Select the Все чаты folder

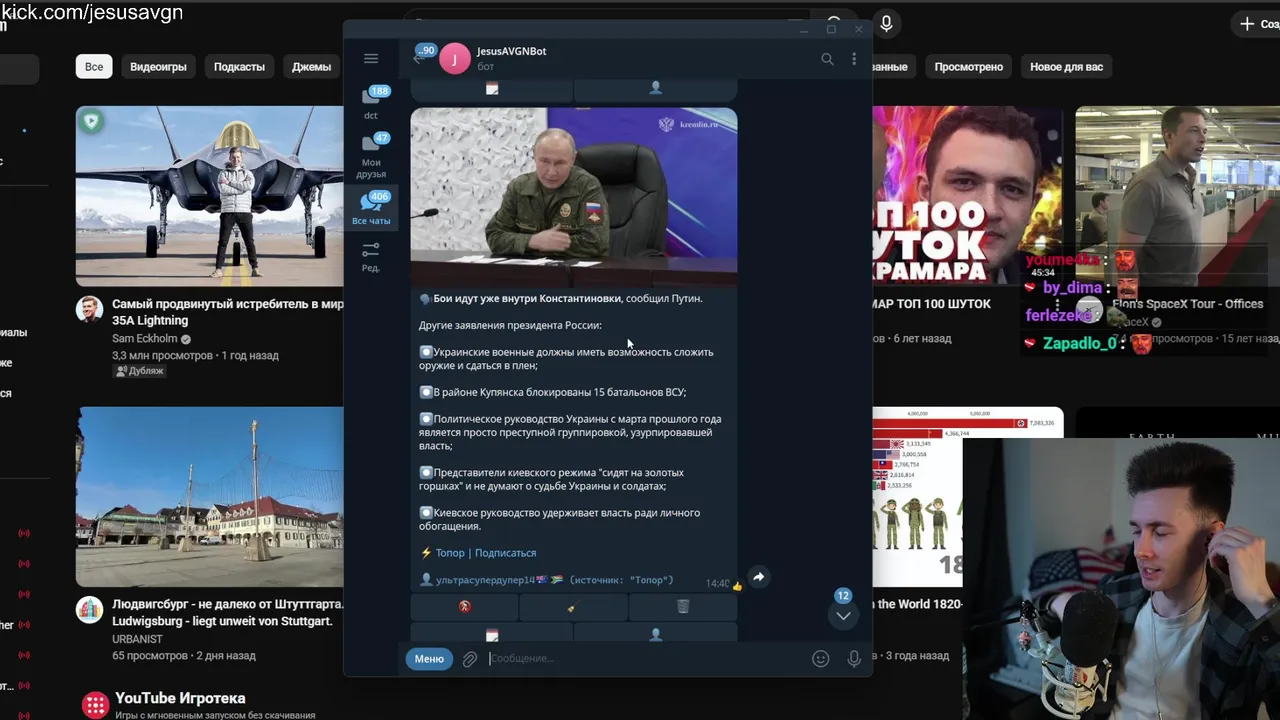tap(371, 209)
